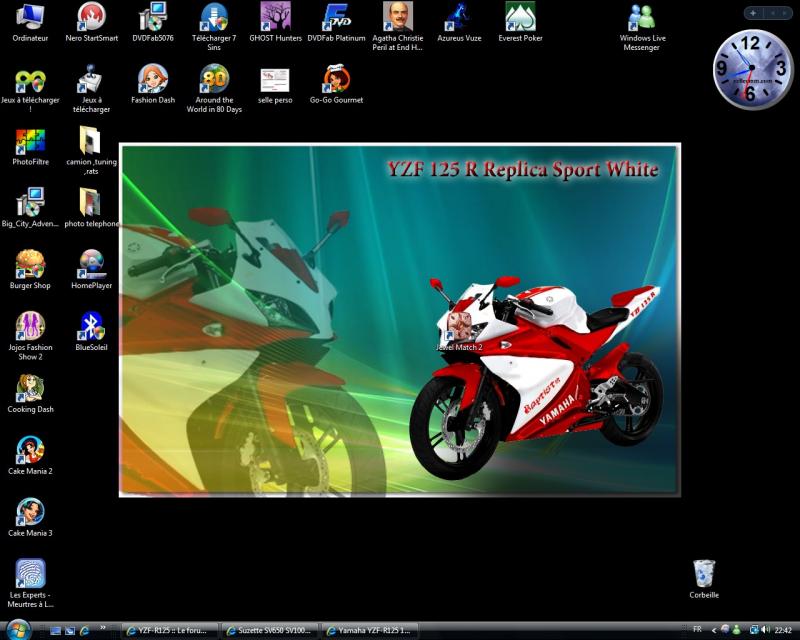Screen dimensions: 800x640
Task: Click the sidebar next gadgets arrow
Action: click(784, 13)
